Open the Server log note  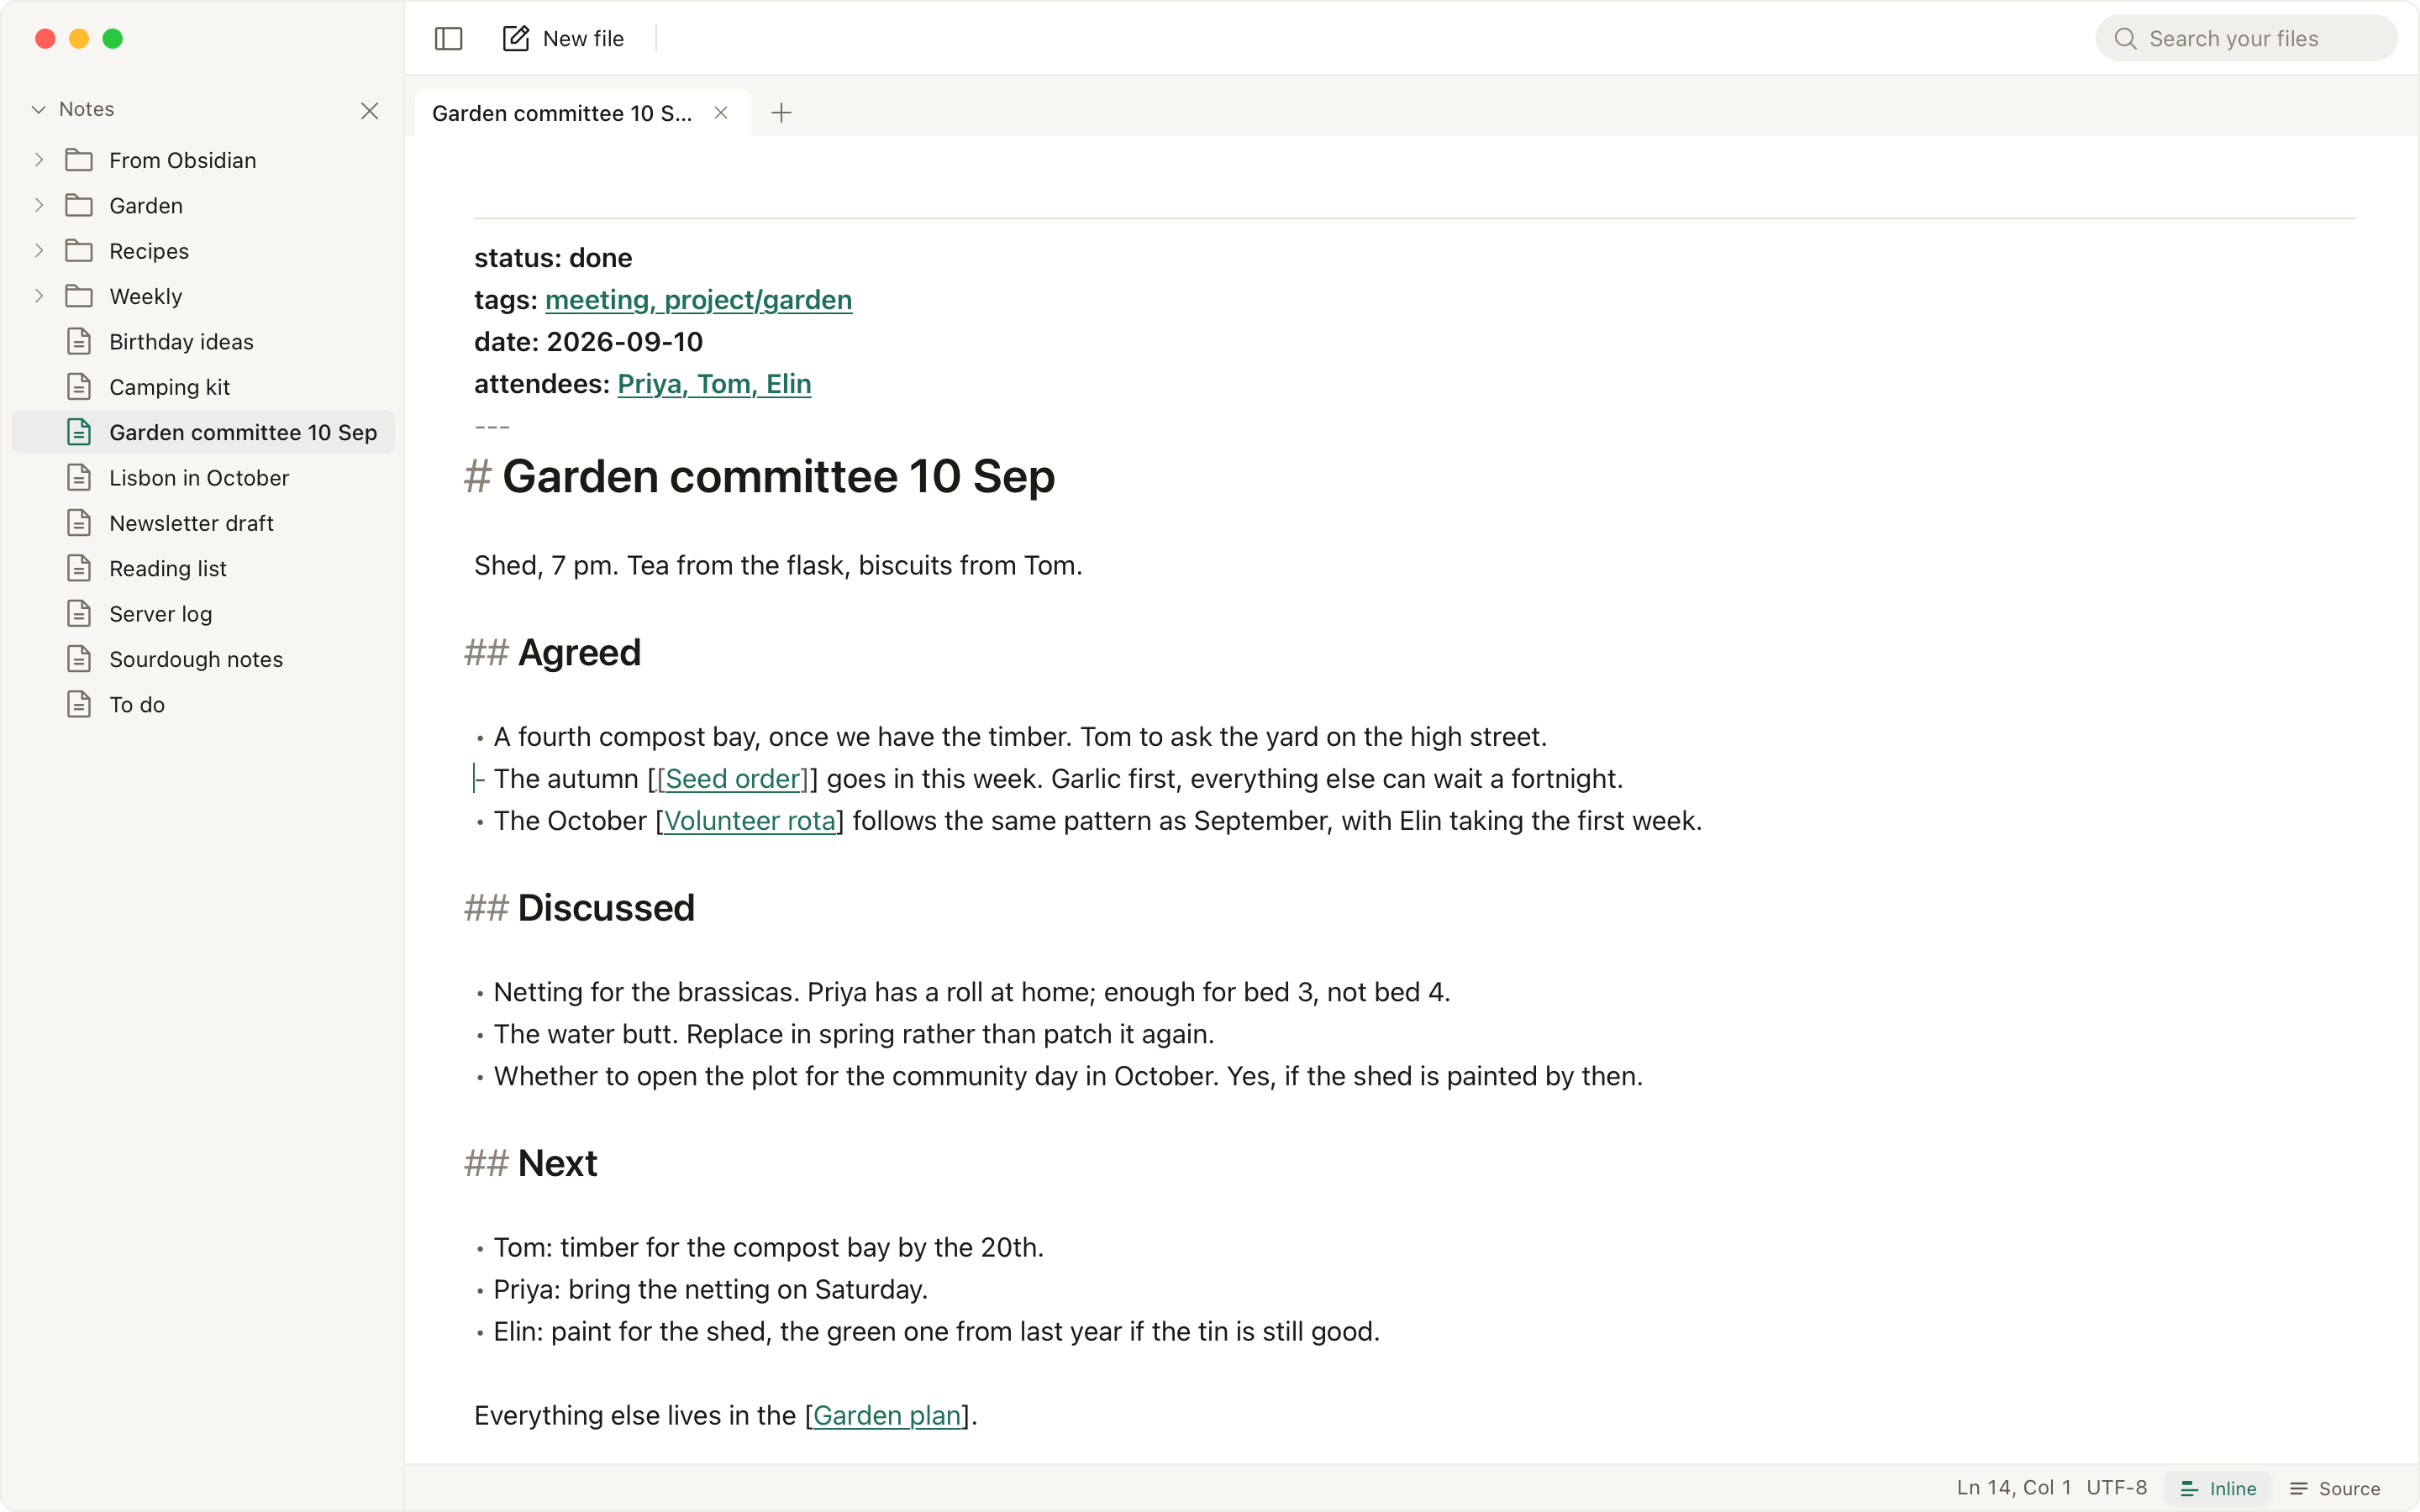tap(203, 613)
